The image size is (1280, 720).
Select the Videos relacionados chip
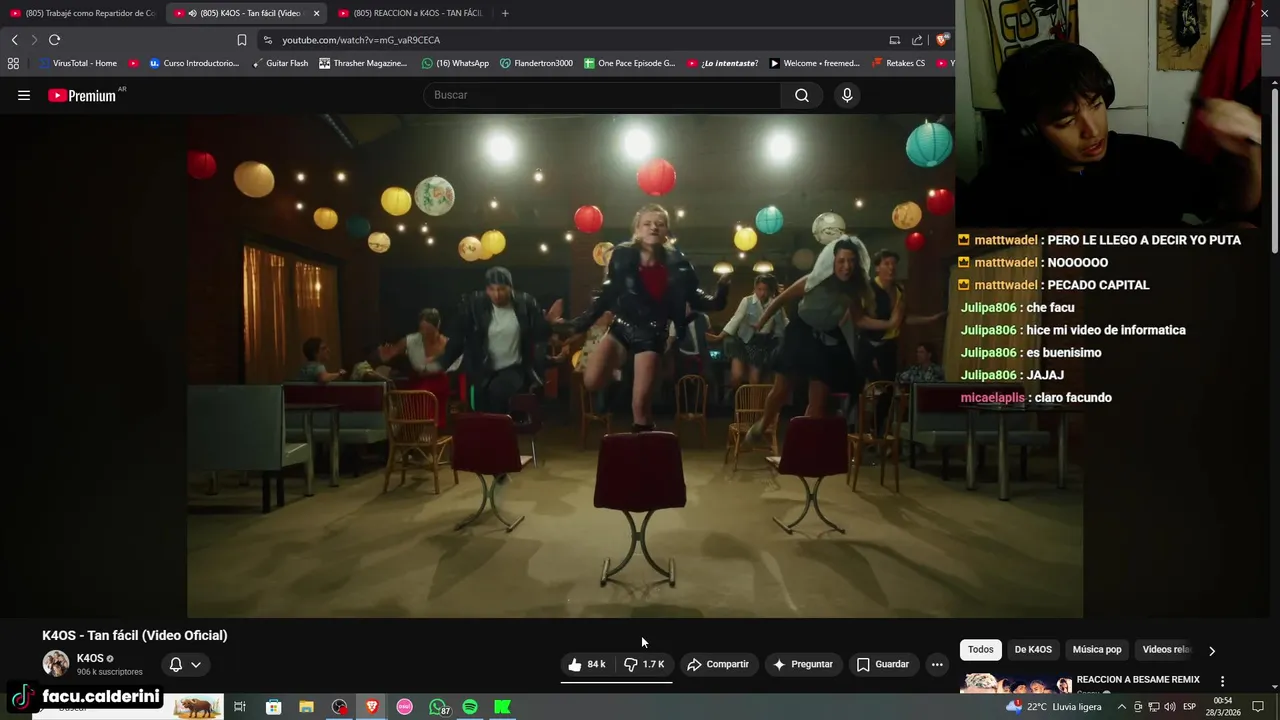(x=1166, y=649)
